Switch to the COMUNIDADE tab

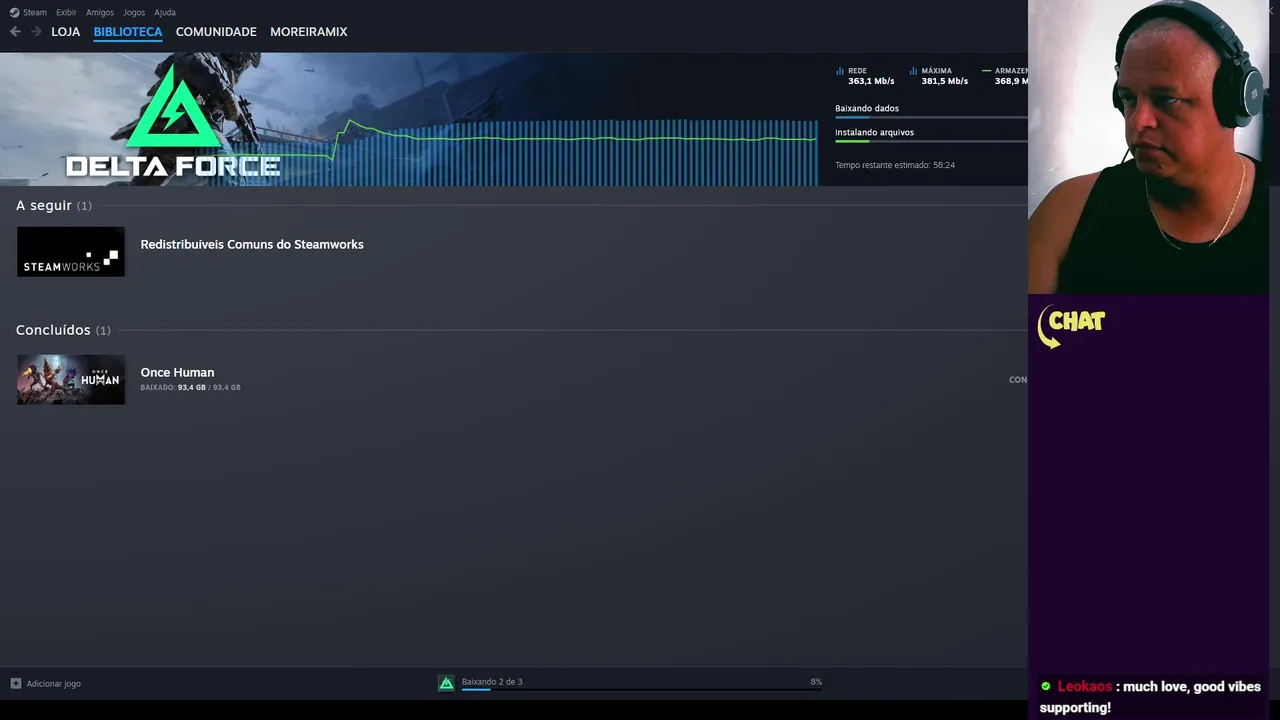(x=216, y=32)
